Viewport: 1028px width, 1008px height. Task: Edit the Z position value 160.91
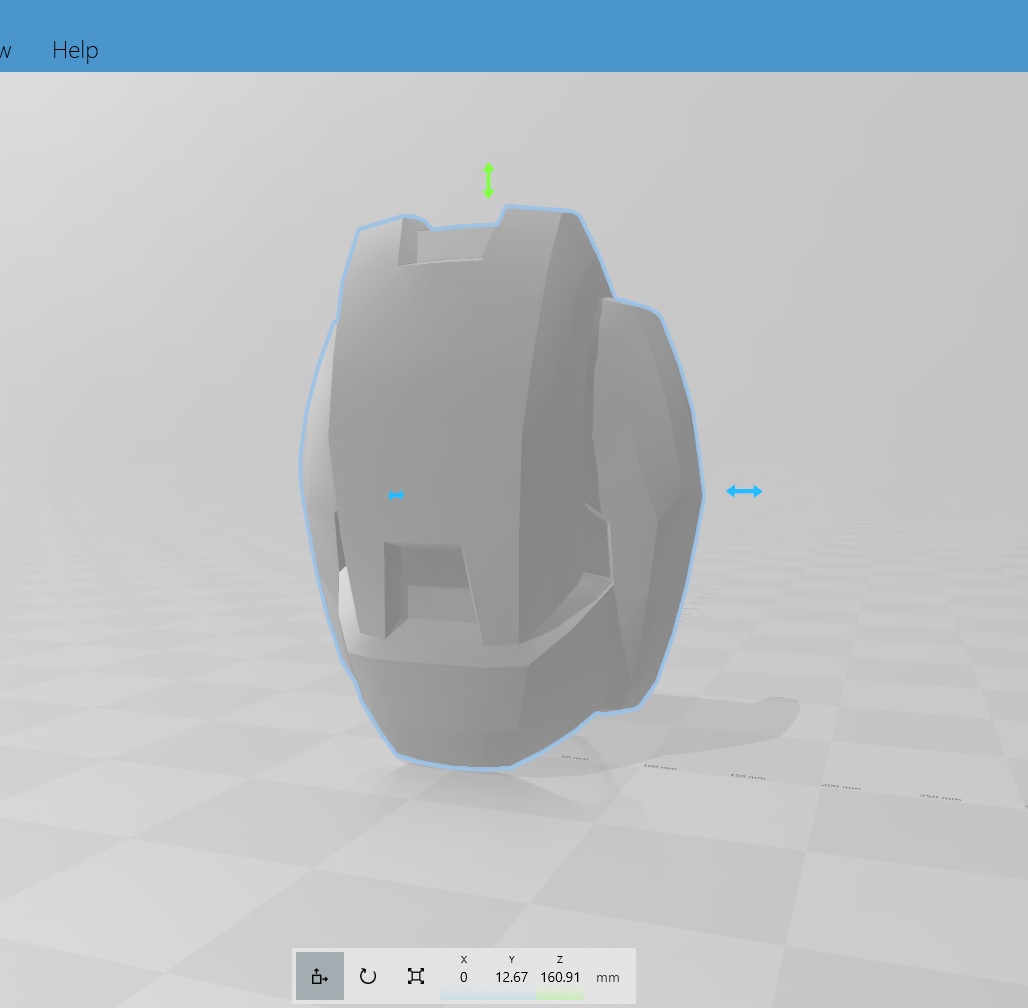[x=560, y=977]
